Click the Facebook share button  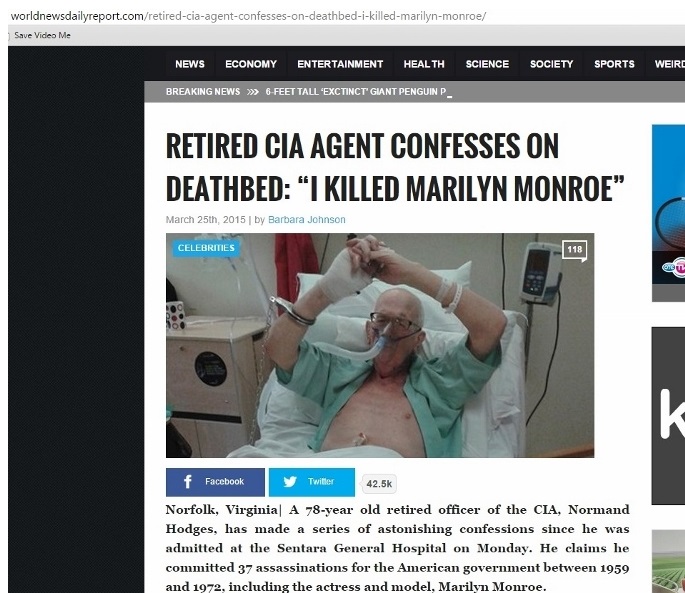[215, 482]
